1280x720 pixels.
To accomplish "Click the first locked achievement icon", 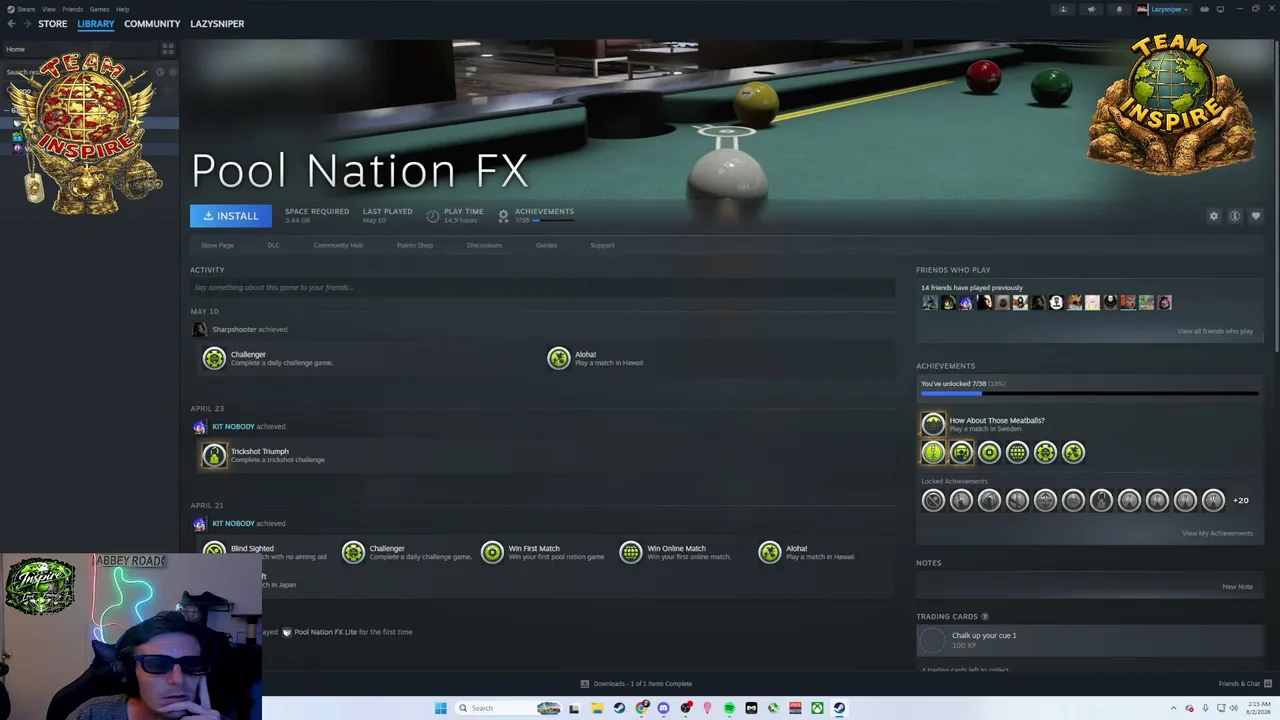I will [933, 500].
